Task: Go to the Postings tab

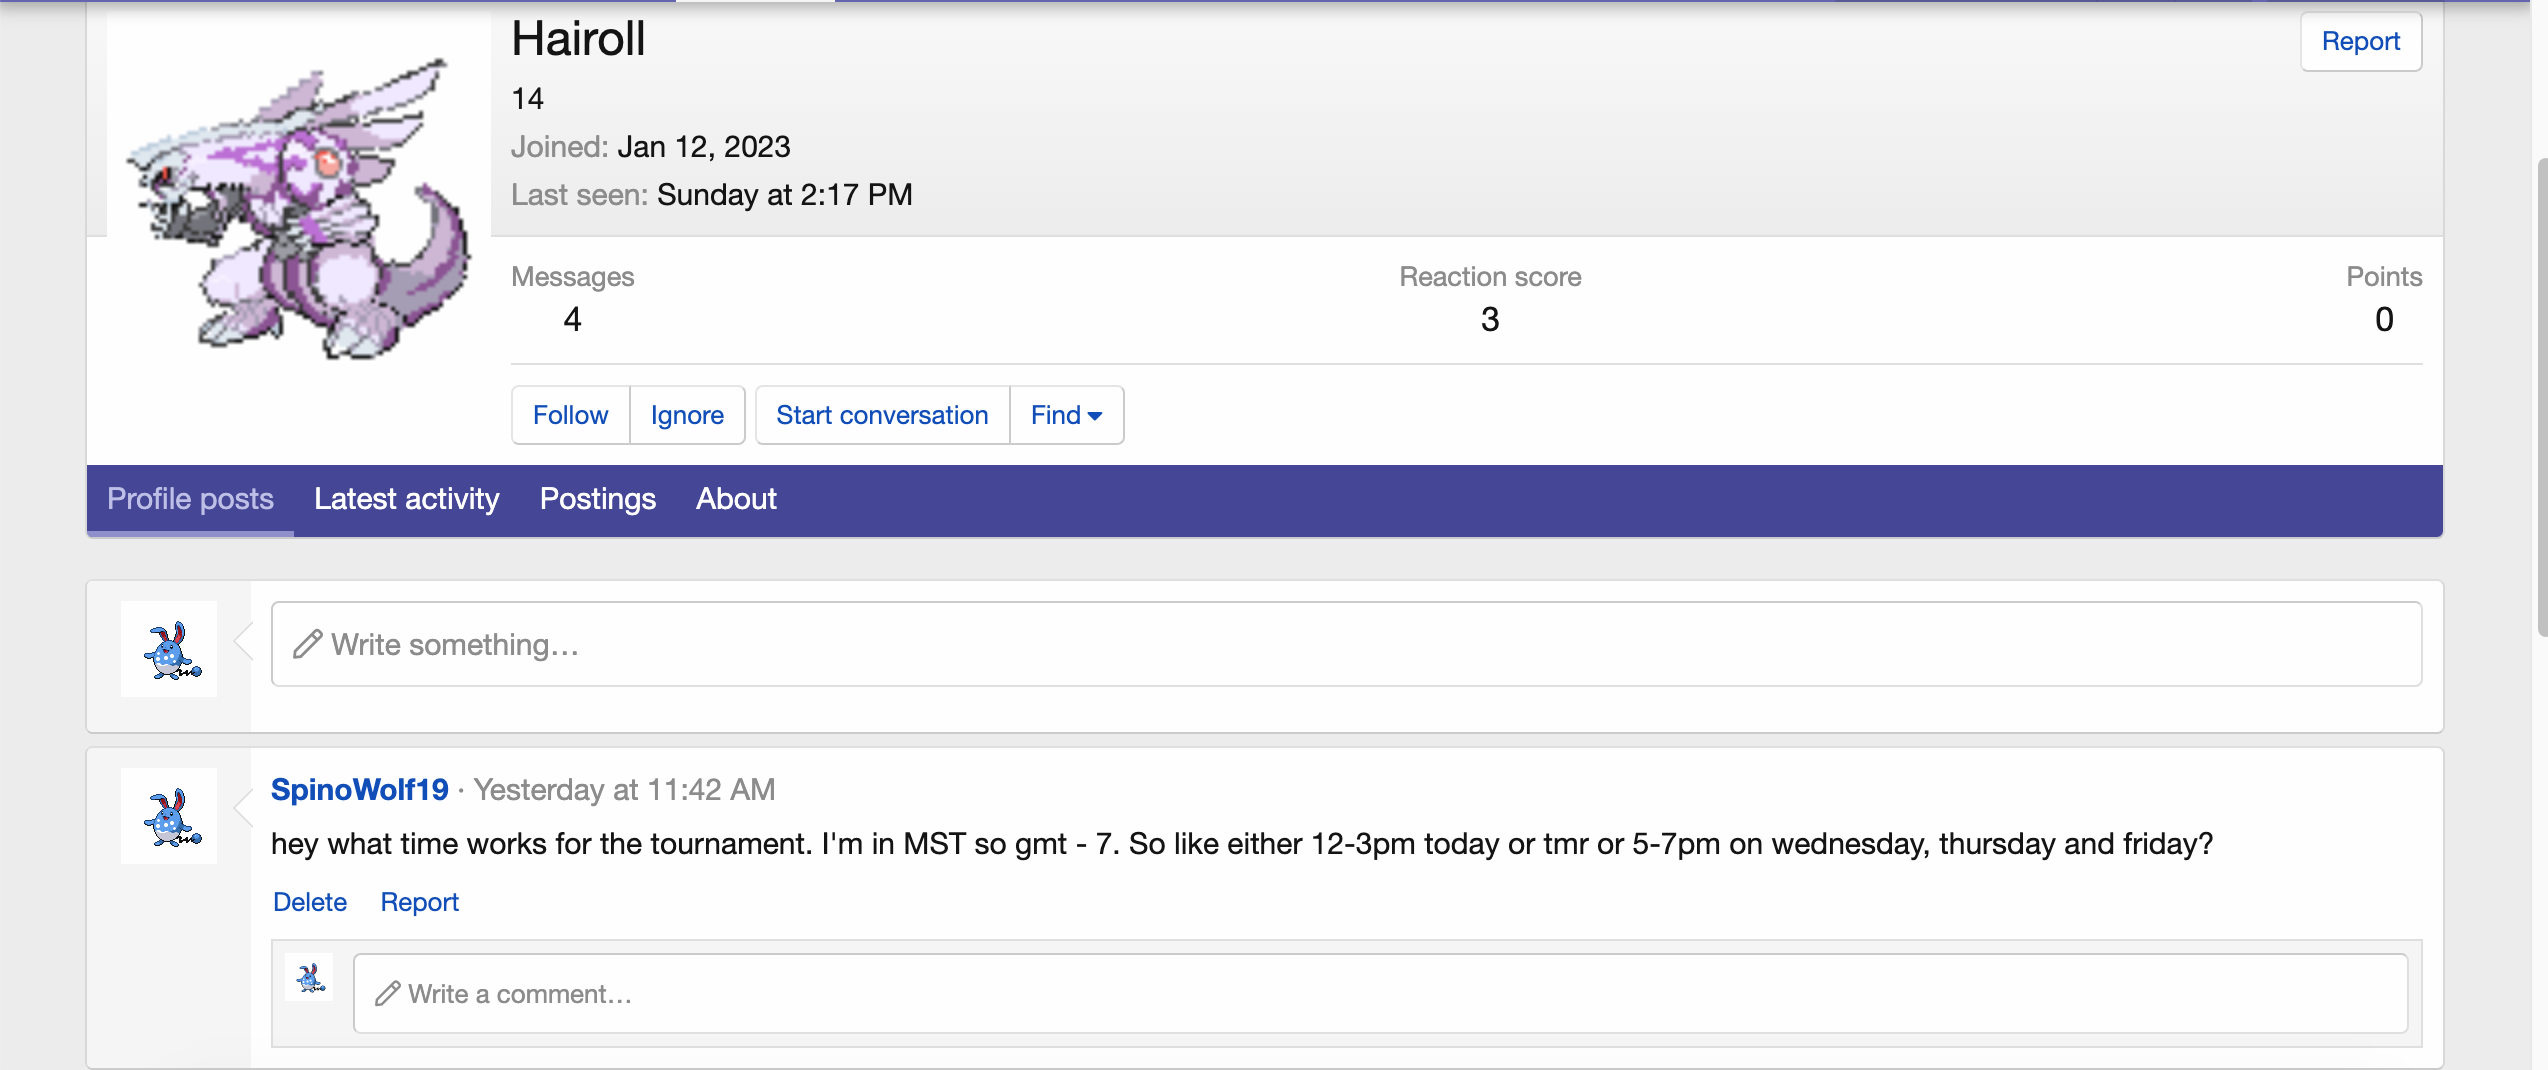Action: pyautogui.click(x=597, y=499)
